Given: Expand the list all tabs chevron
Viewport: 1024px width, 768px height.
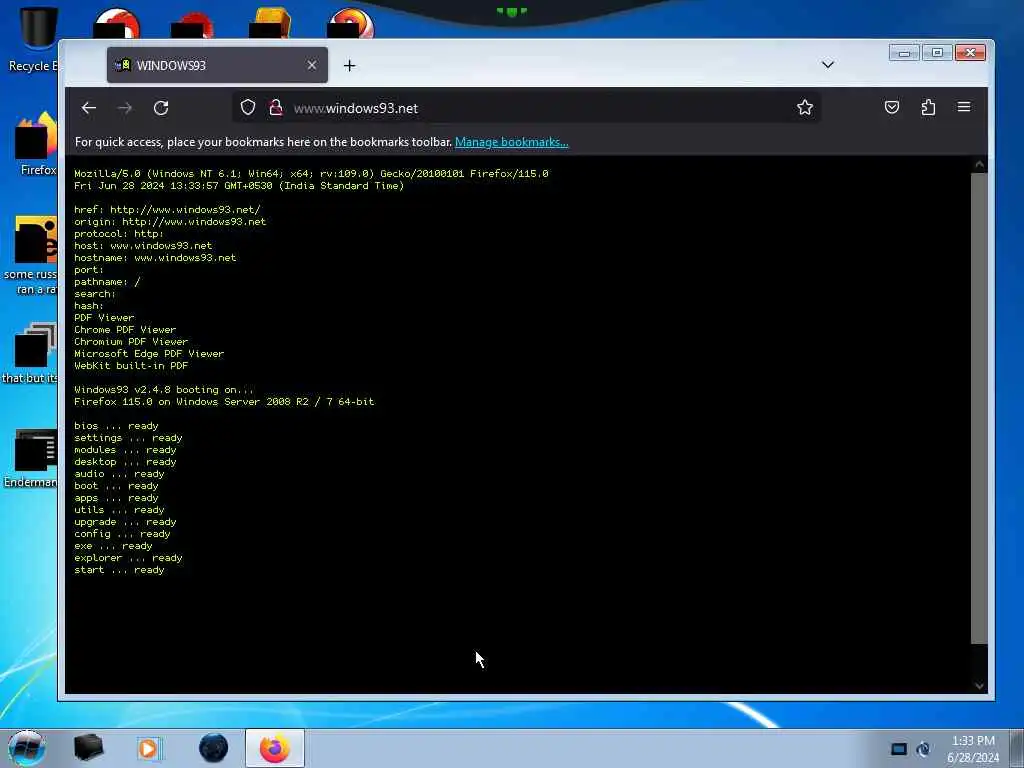Looking at the screenshot, I should pos(827,65).
